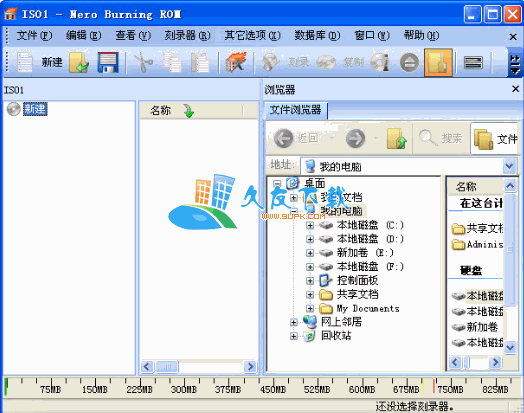
Task: Select My Documents in the folder tree
Action: pyautogui.click(x=368, y=308)
